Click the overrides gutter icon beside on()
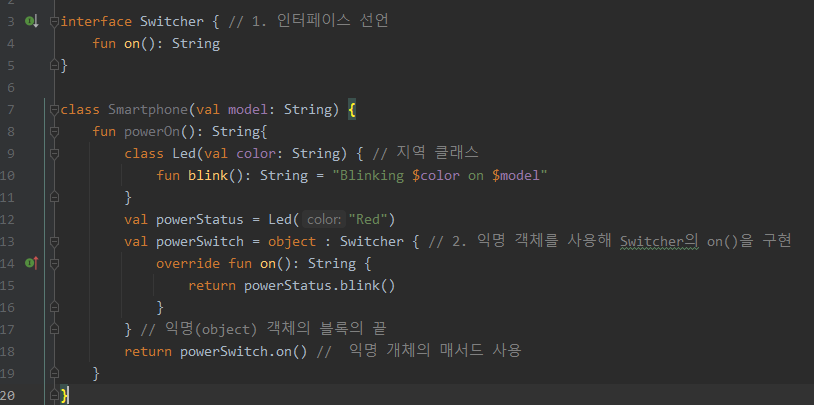Image resolution: width=814 pixels, height=405 pixels. (x=32, y=264)
